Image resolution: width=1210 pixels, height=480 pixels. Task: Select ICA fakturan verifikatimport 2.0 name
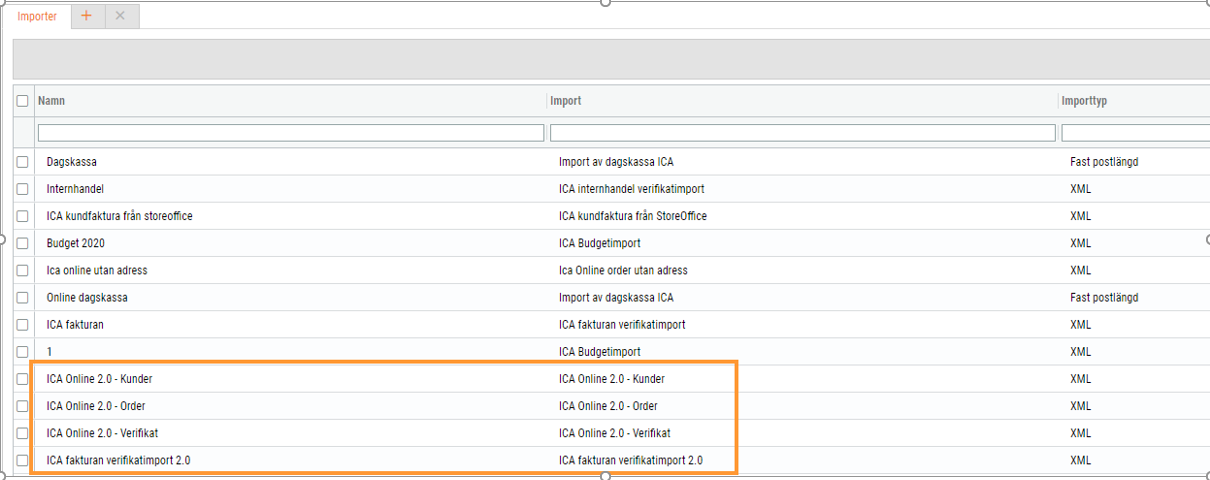118,461
